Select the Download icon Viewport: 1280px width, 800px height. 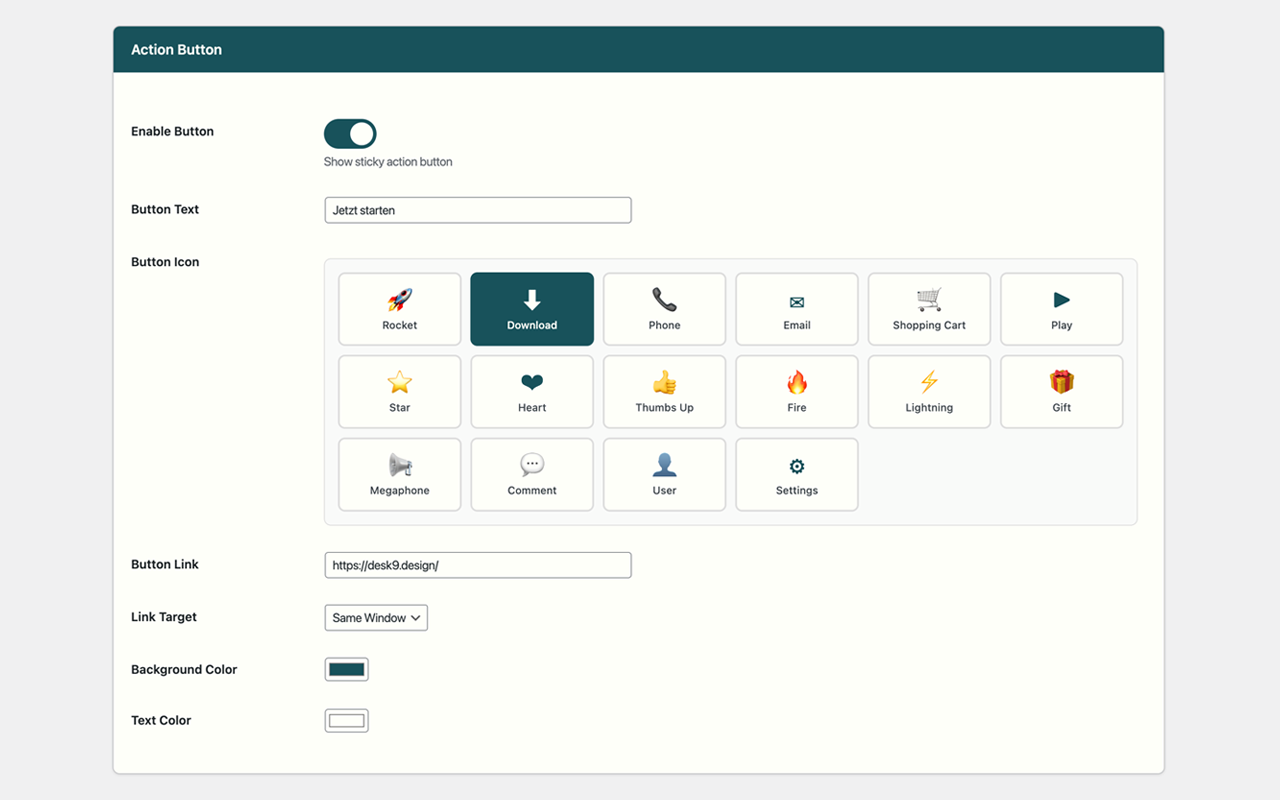tap(531, 308)
